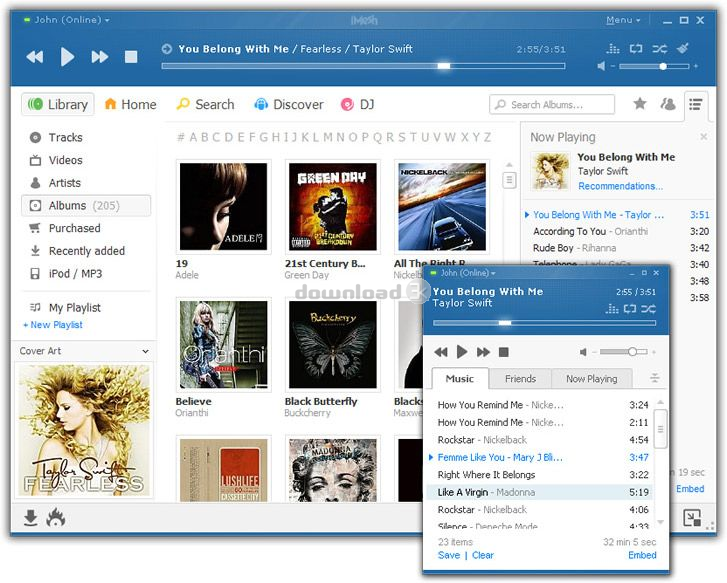727x583 pixels.
Task: Click Clear link in mini player
Action: 483,555
